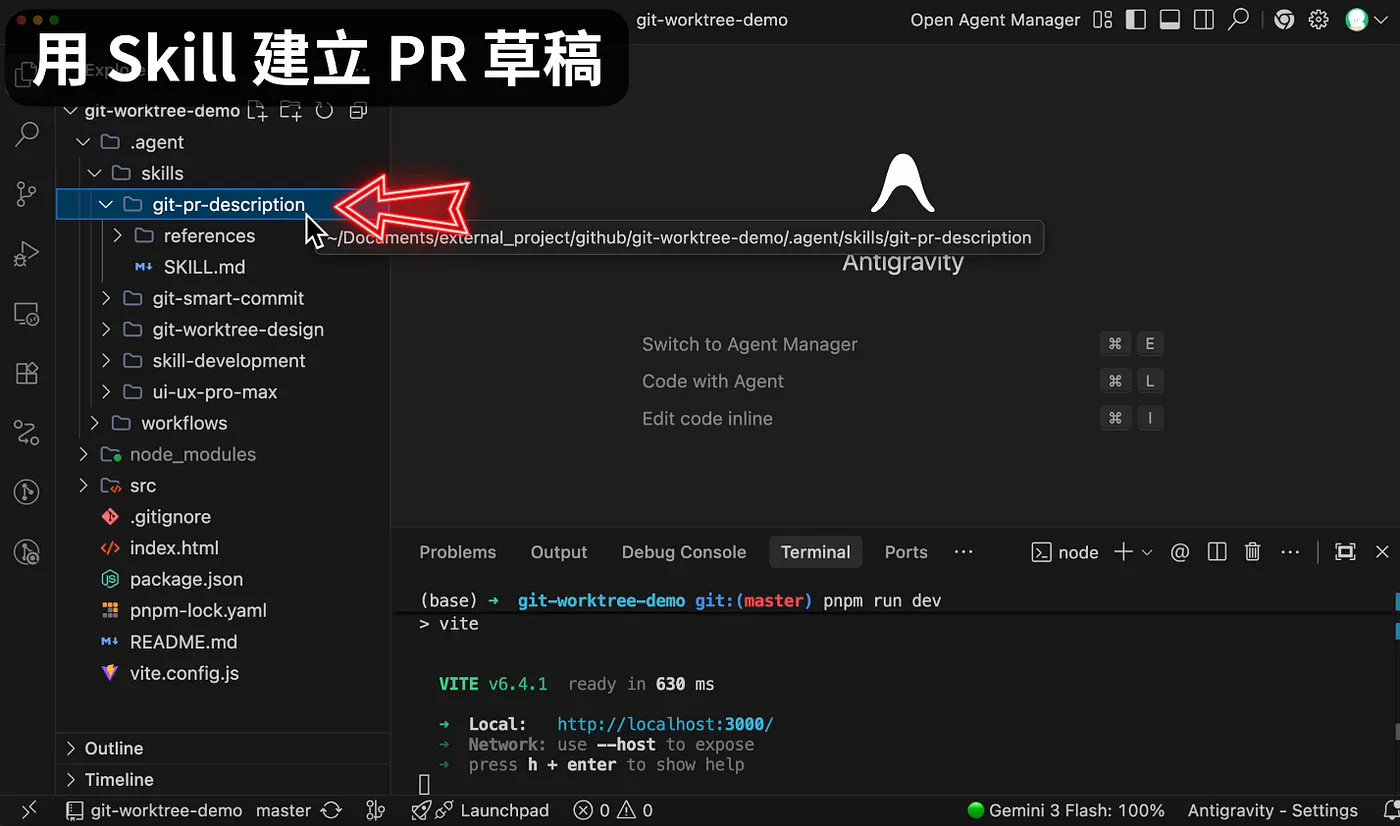Open Extensions view in activity bar

pos(27,373)
